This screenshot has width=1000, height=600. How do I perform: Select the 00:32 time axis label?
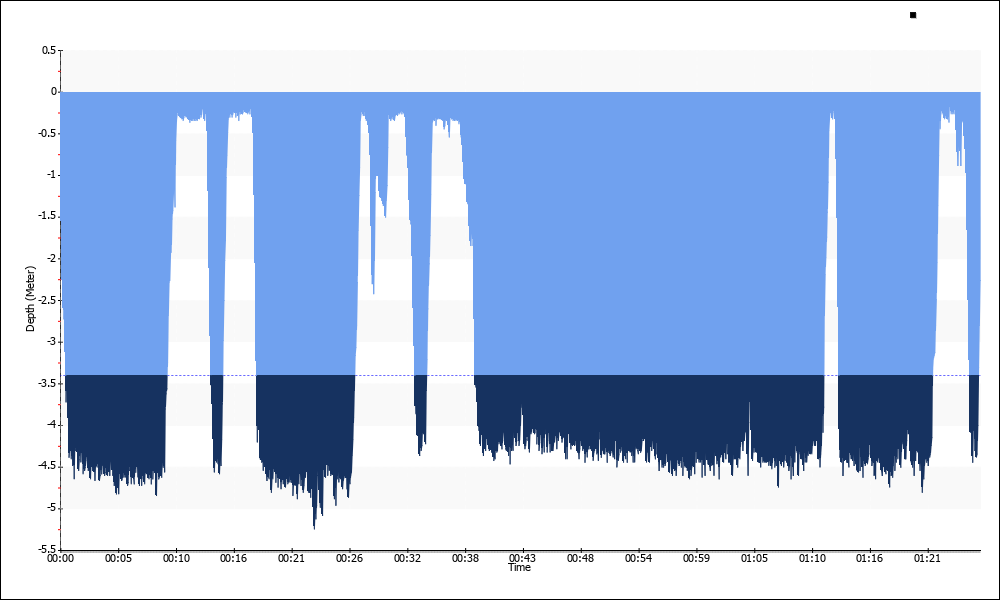(407, 559)
